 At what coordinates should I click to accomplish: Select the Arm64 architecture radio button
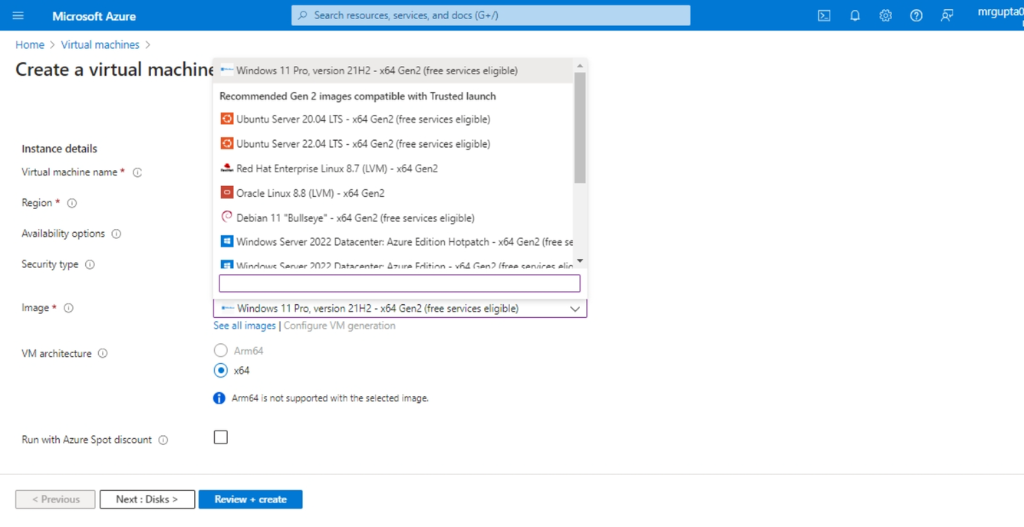click(221, 350)
